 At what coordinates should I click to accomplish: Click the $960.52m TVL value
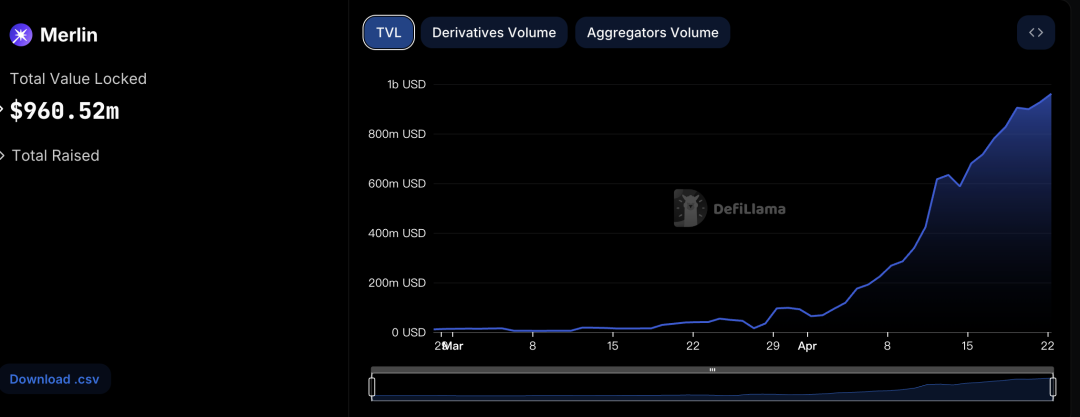64,110
